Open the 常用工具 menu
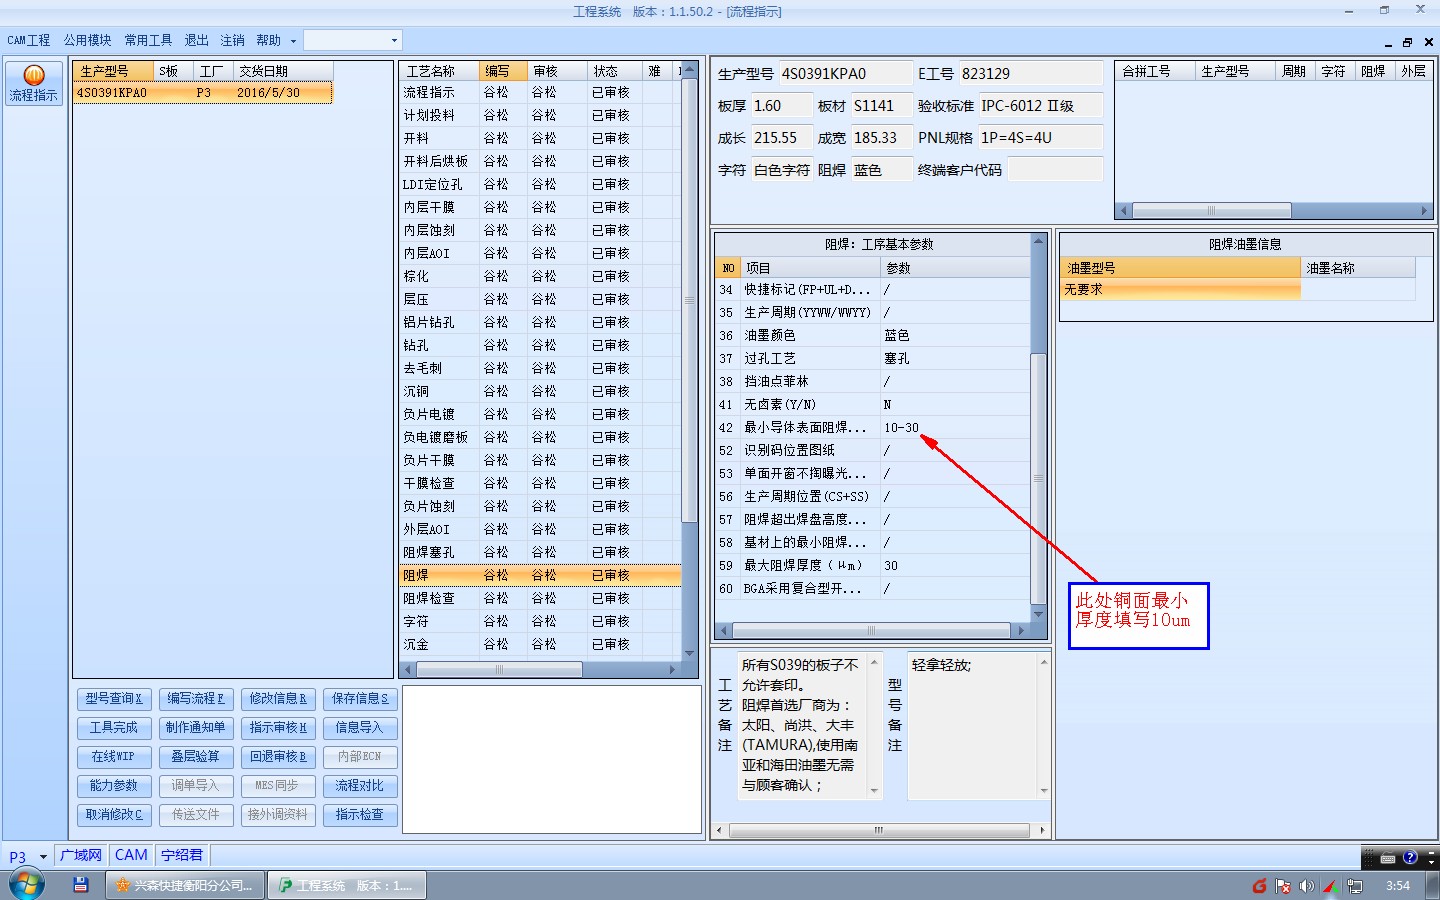The width and height of the screenshot is (1440, 900). click(x=148, y=40)
